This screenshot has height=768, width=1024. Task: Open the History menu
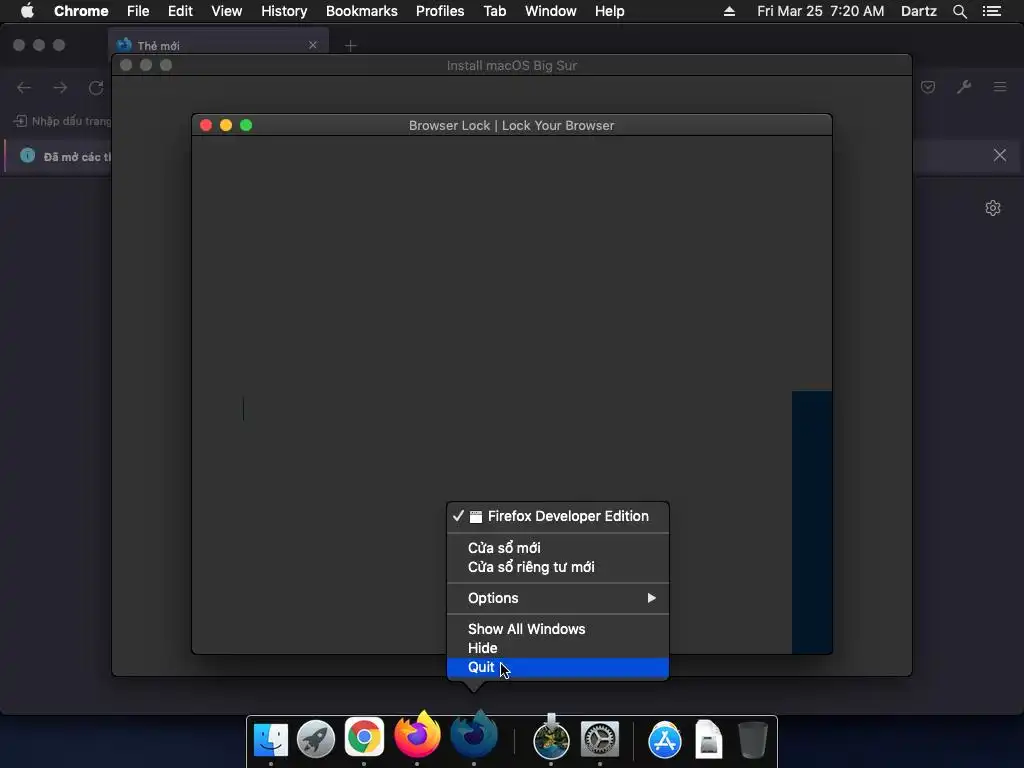pyautogui.click(x=284, y=11)
